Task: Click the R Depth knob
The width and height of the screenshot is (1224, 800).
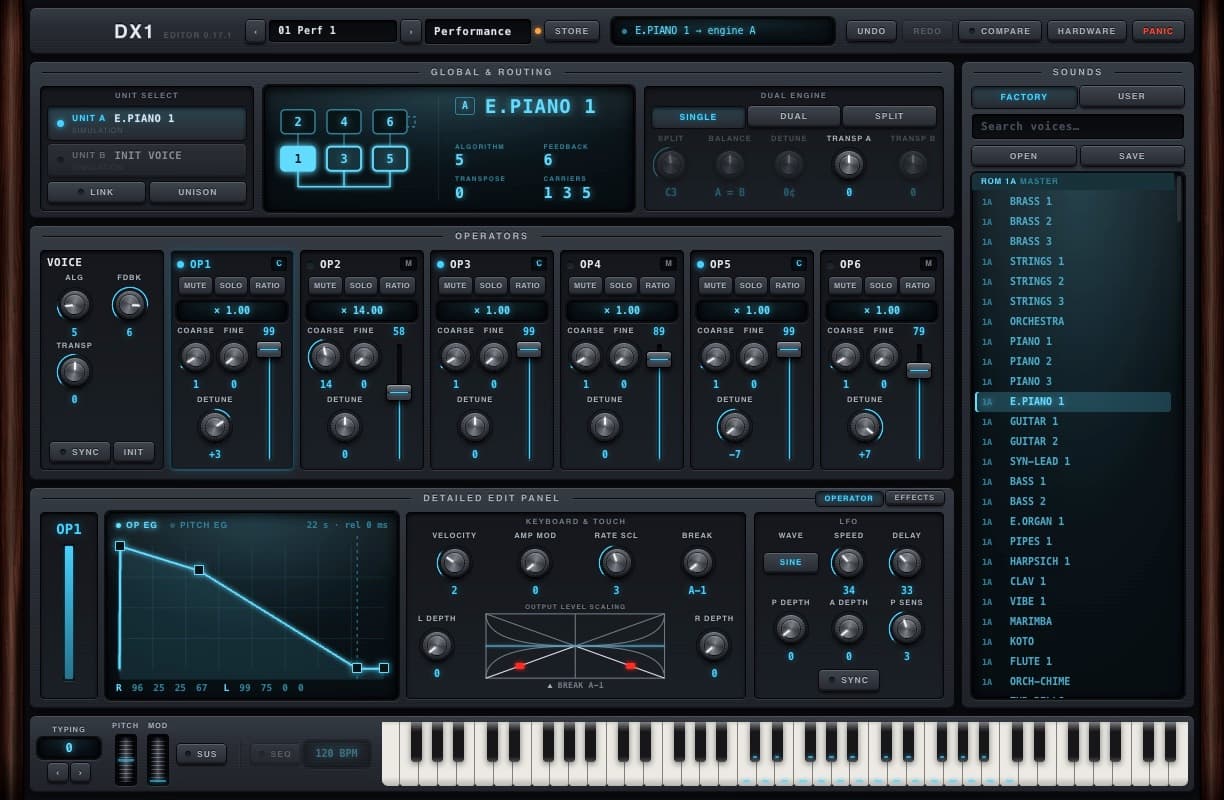Action: [713, 645]
